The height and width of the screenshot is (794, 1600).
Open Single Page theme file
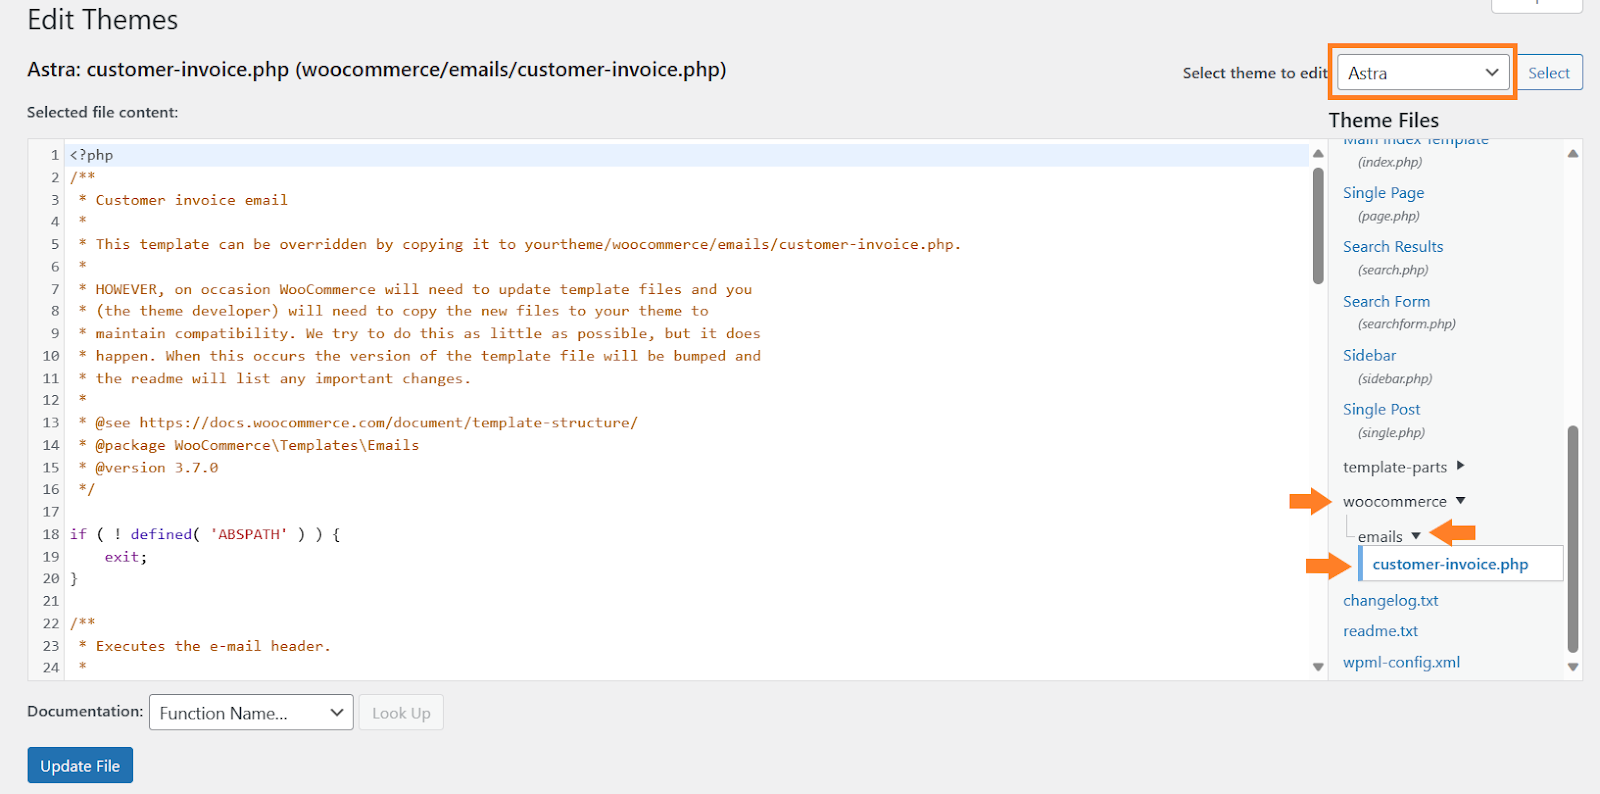pos(1383,193)
